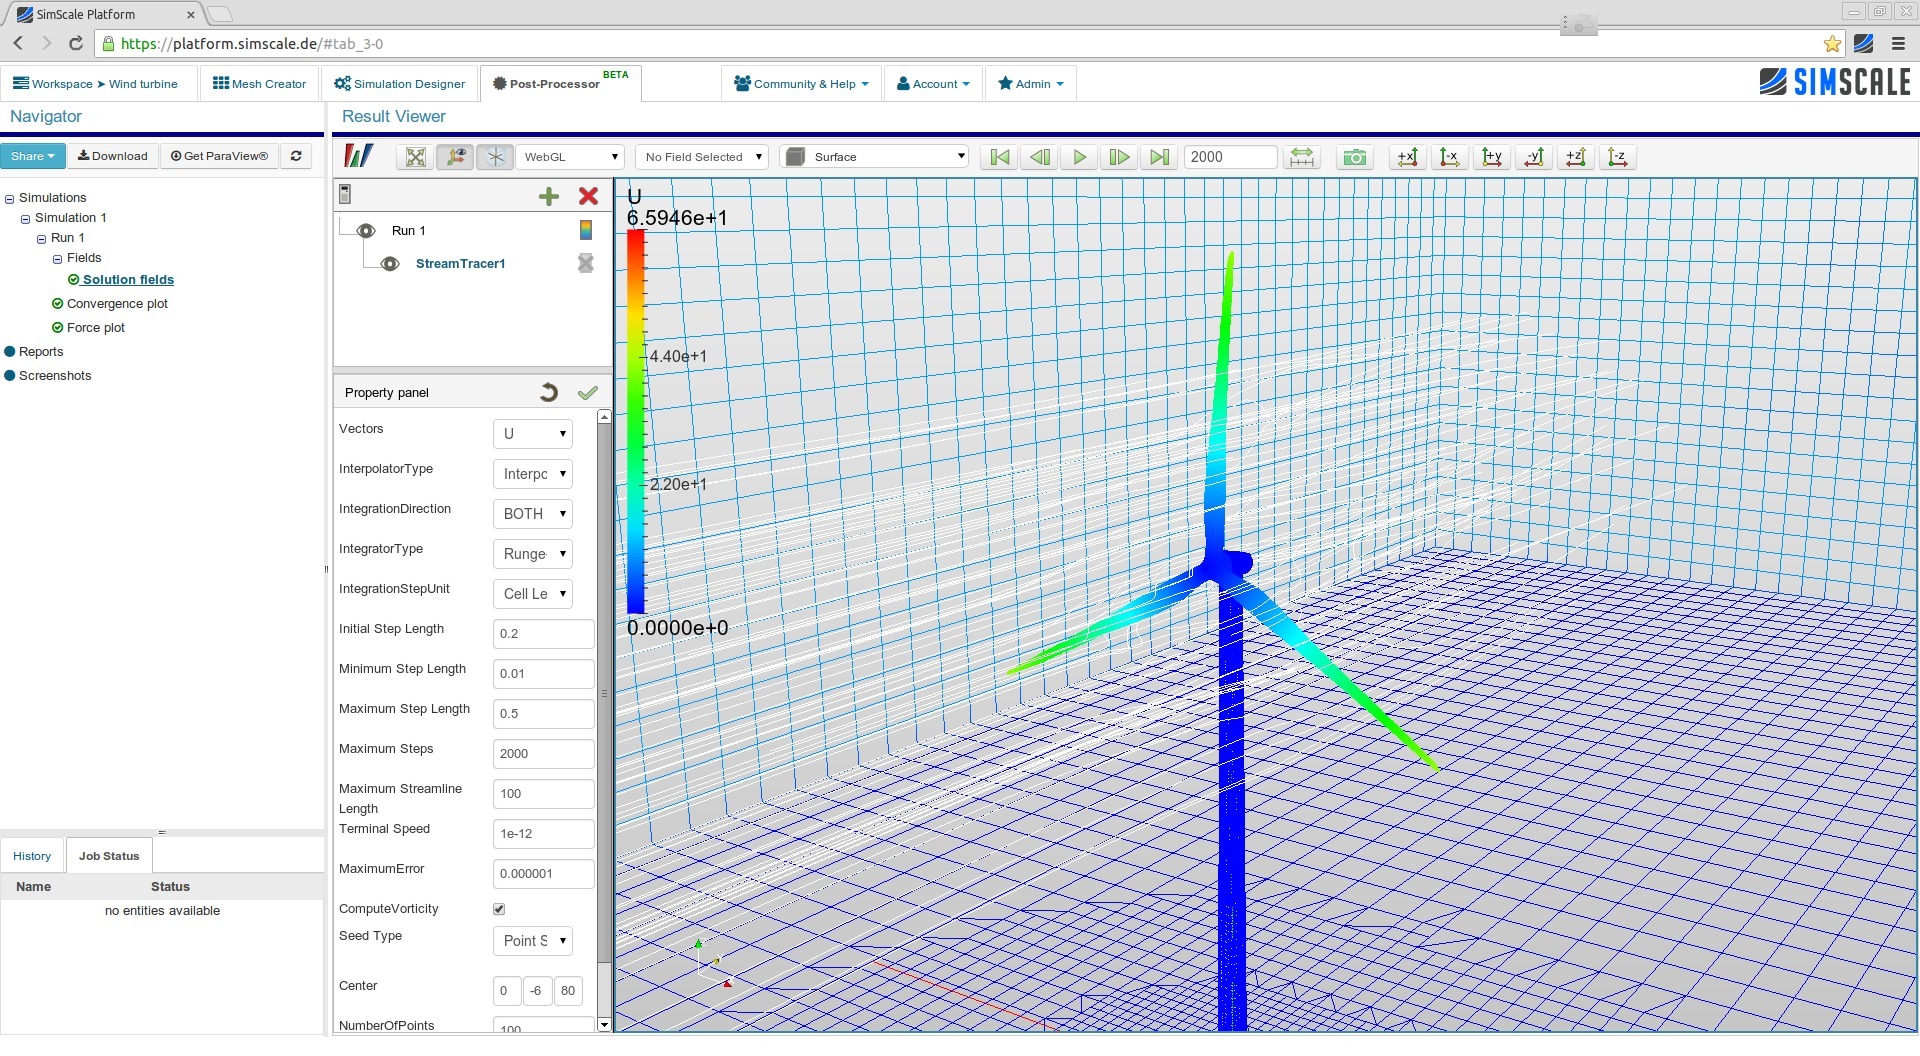The height and width of the screenshot is (1056, 1920).
Task: Add a new filter with green plus icon
Action: pyautogui.click(x=549, y=197)
